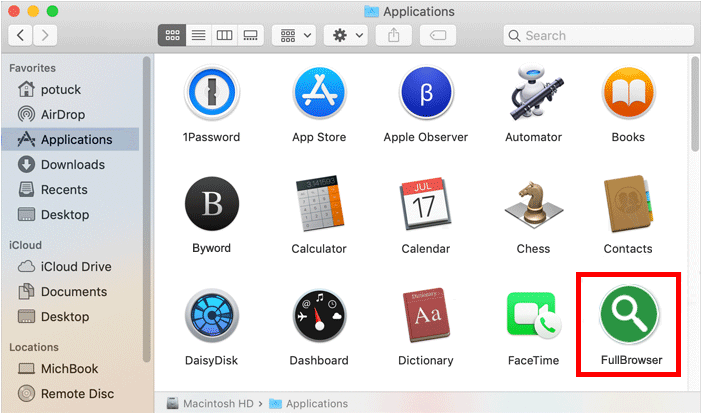
Task: Click the Edit Tags toolbar button
Action: point(438,35)
